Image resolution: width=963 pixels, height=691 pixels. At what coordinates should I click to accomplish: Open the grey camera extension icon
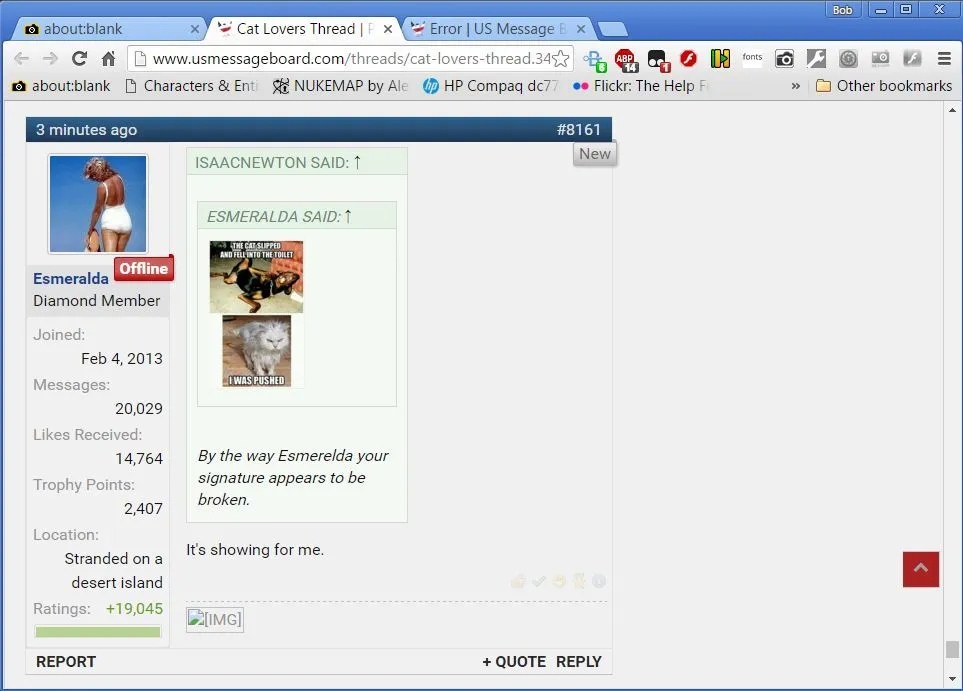pyautogui.click(x=880, y=59)
